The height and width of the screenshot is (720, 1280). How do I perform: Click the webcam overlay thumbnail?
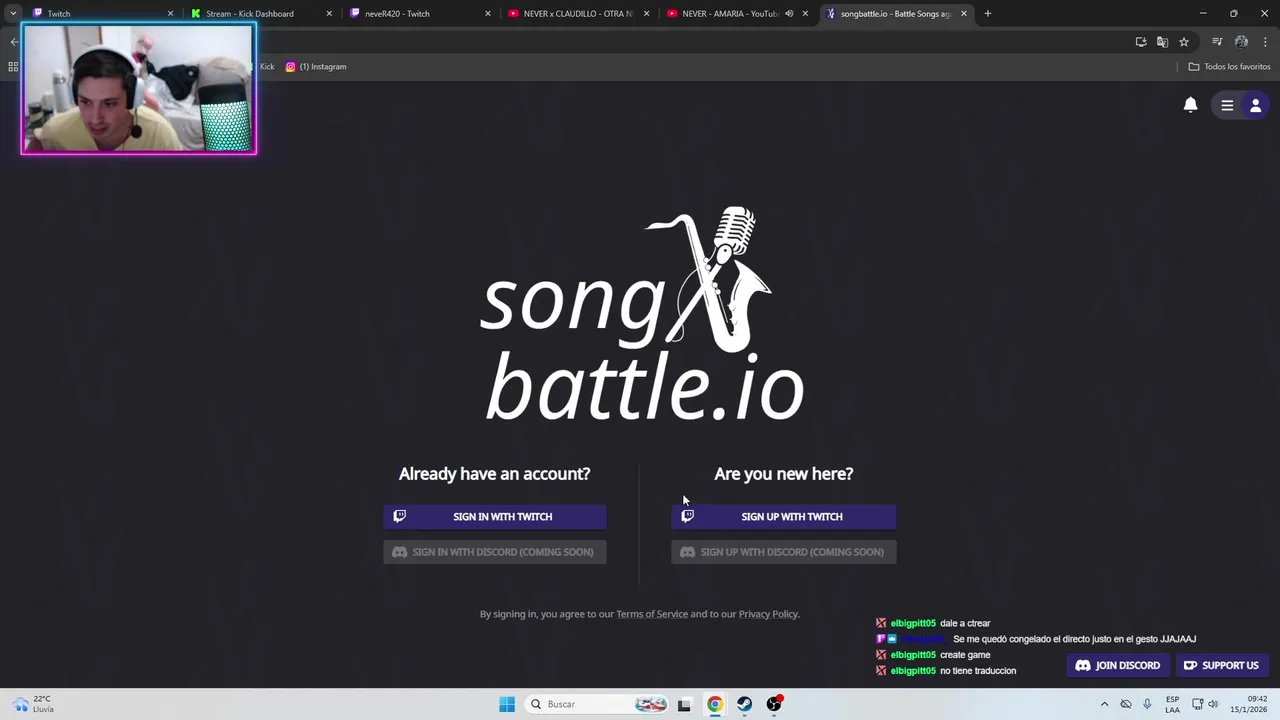[139, 89]
